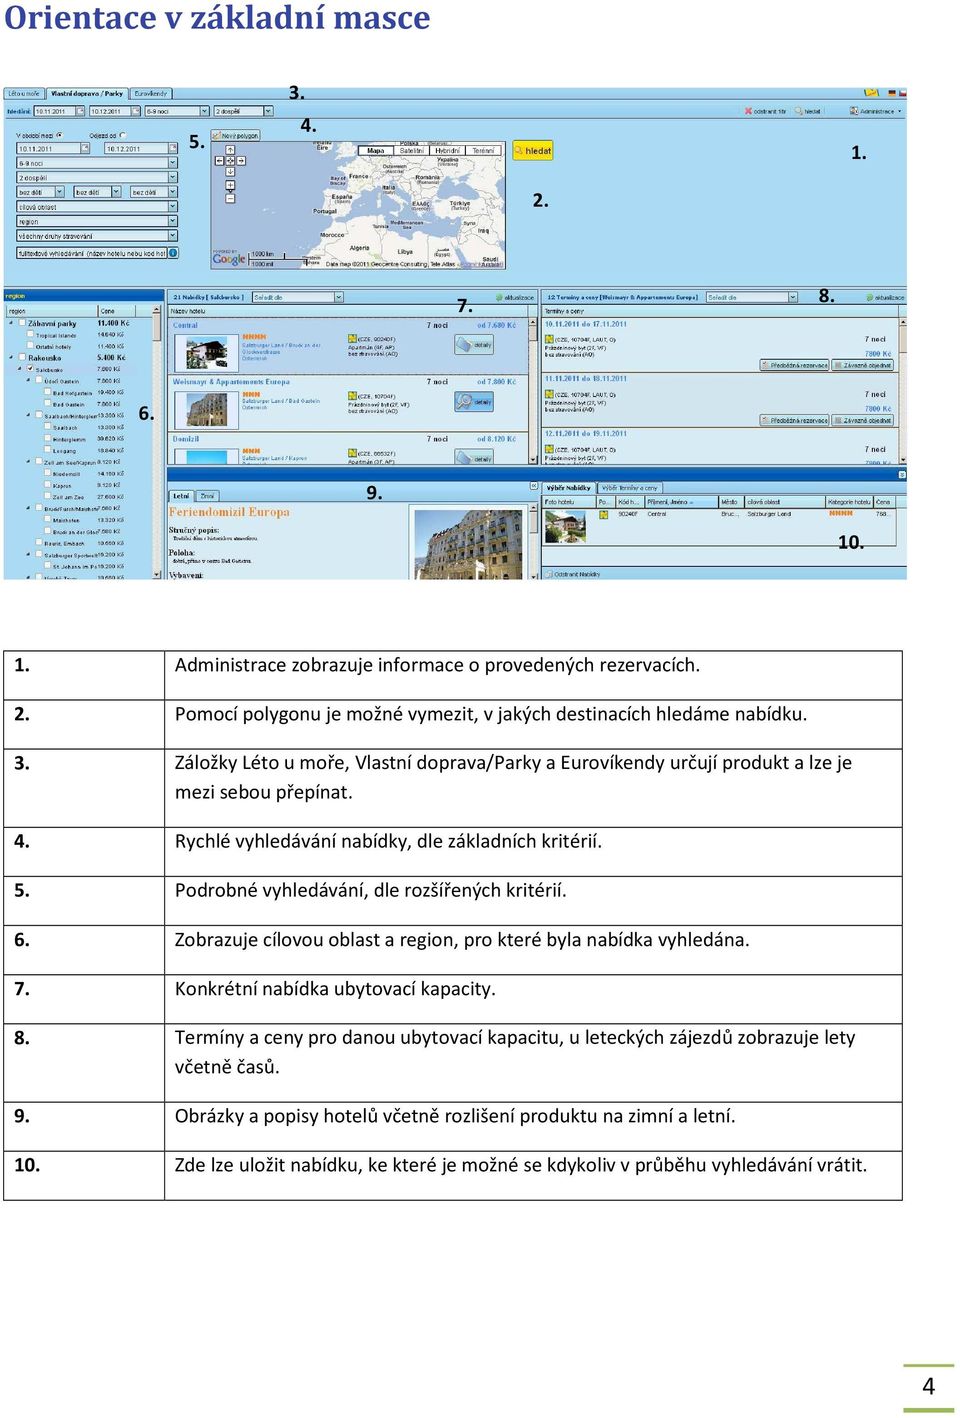Click the Nový polygon button
This screenshot has width=960, height=1418.
235,135
